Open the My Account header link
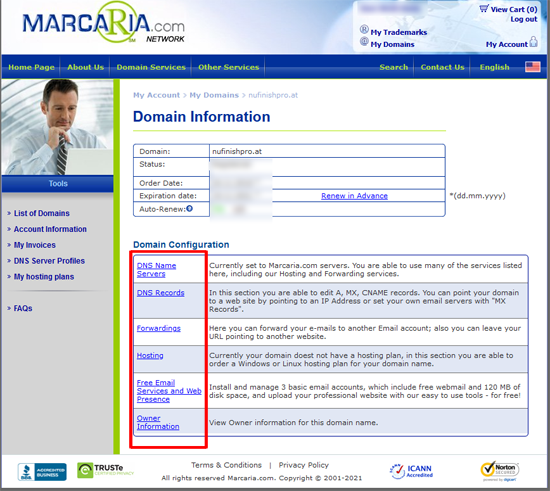550x491 pixels. pos(507,44)
